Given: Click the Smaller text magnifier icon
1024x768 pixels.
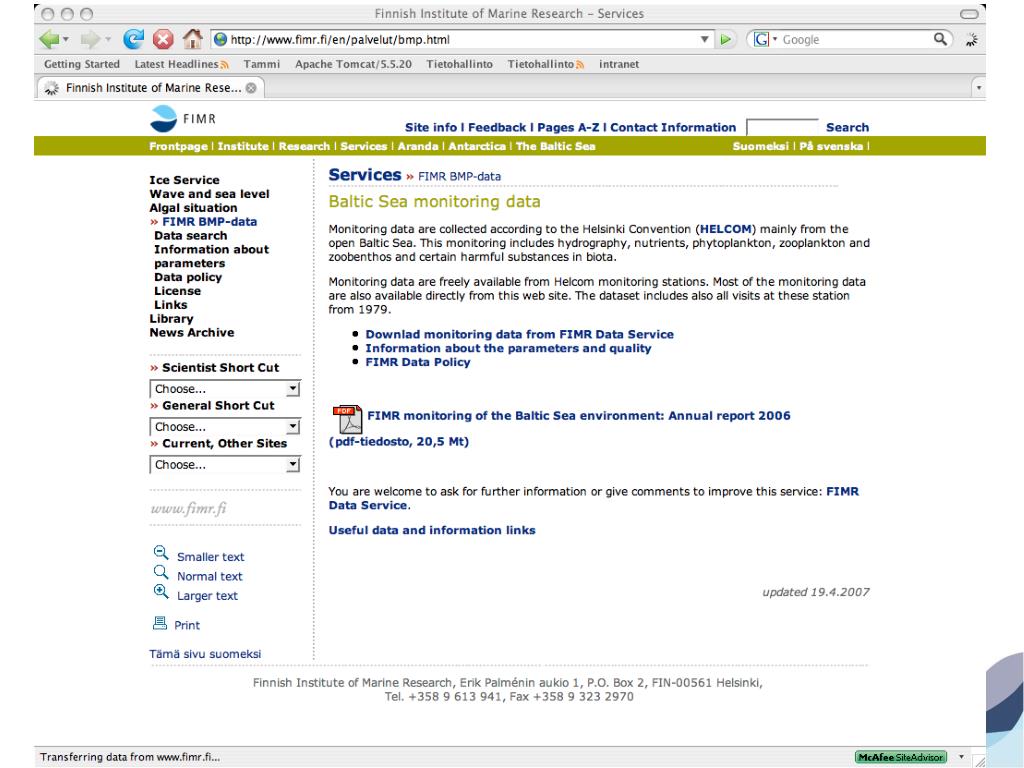Looking at the screenshot, I should (161, 553).
